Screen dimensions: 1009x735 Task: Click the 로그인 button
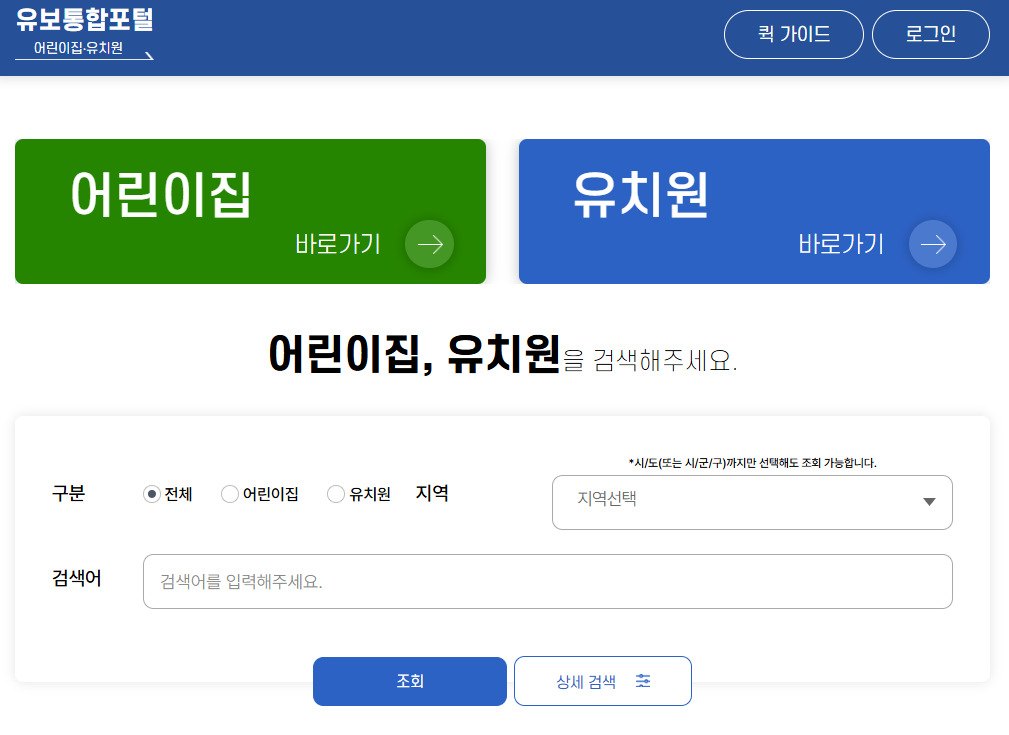pyautogui.click(x=930, y=33)
